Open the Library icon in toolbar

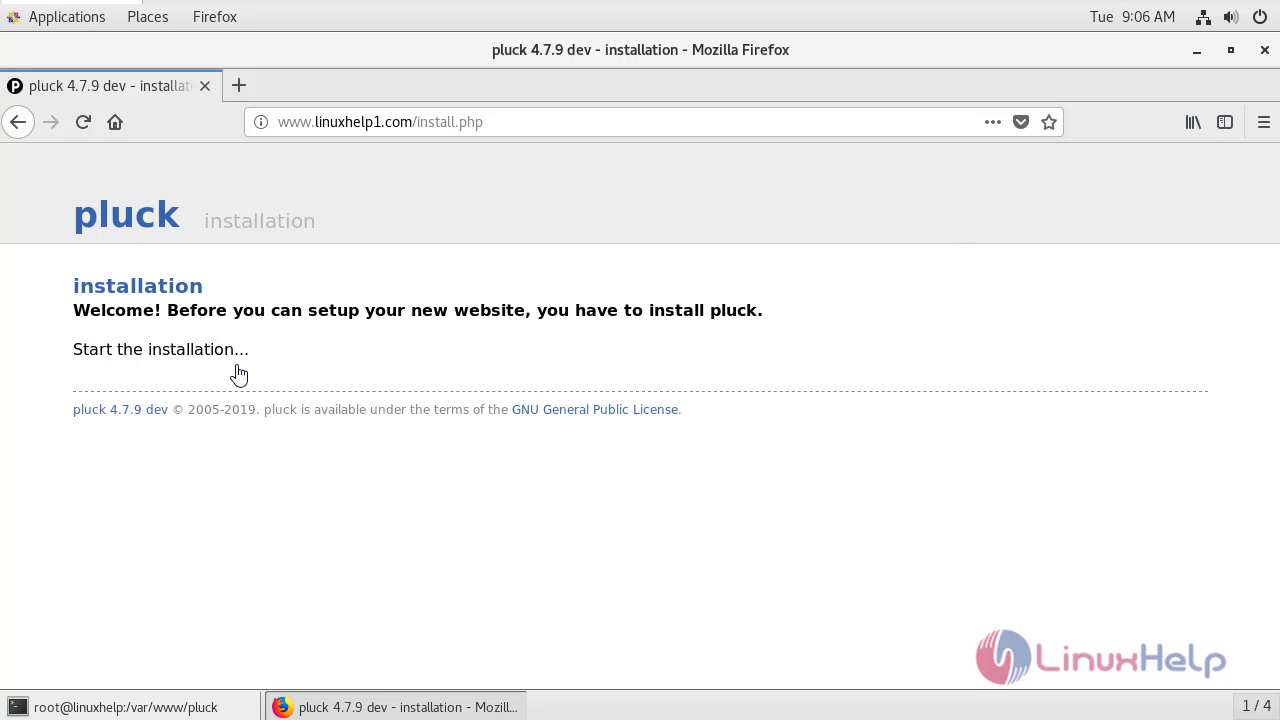[1193, 122]
